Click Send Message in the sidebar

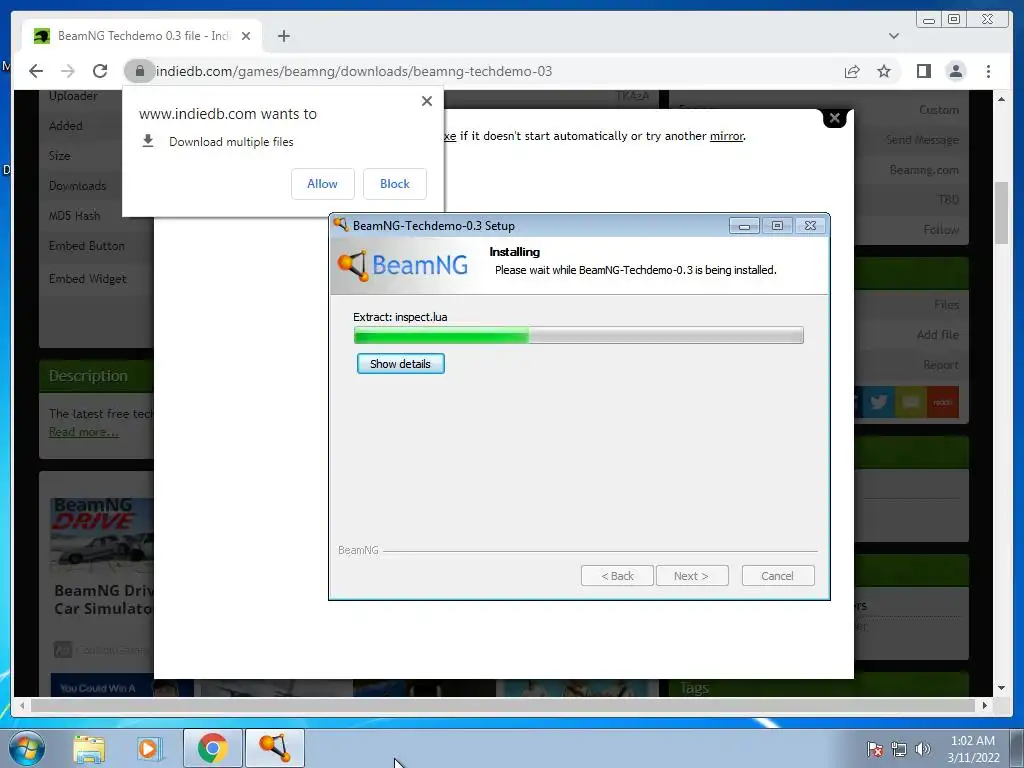(x=922, y=140)
